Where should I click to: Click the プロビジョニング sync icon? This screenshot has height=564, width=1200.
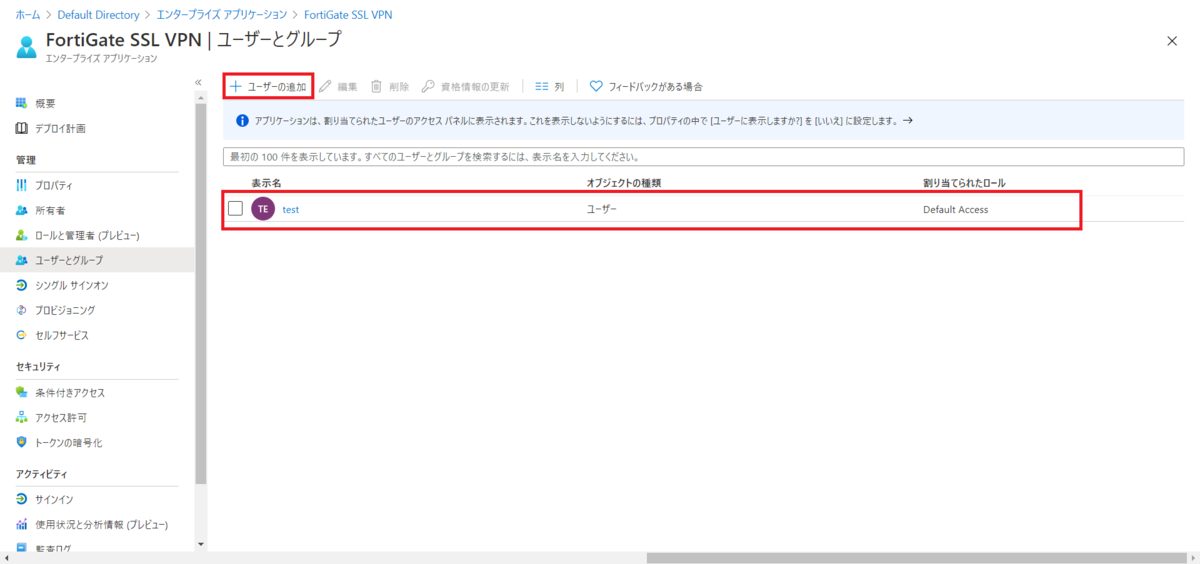click(22, 310)
